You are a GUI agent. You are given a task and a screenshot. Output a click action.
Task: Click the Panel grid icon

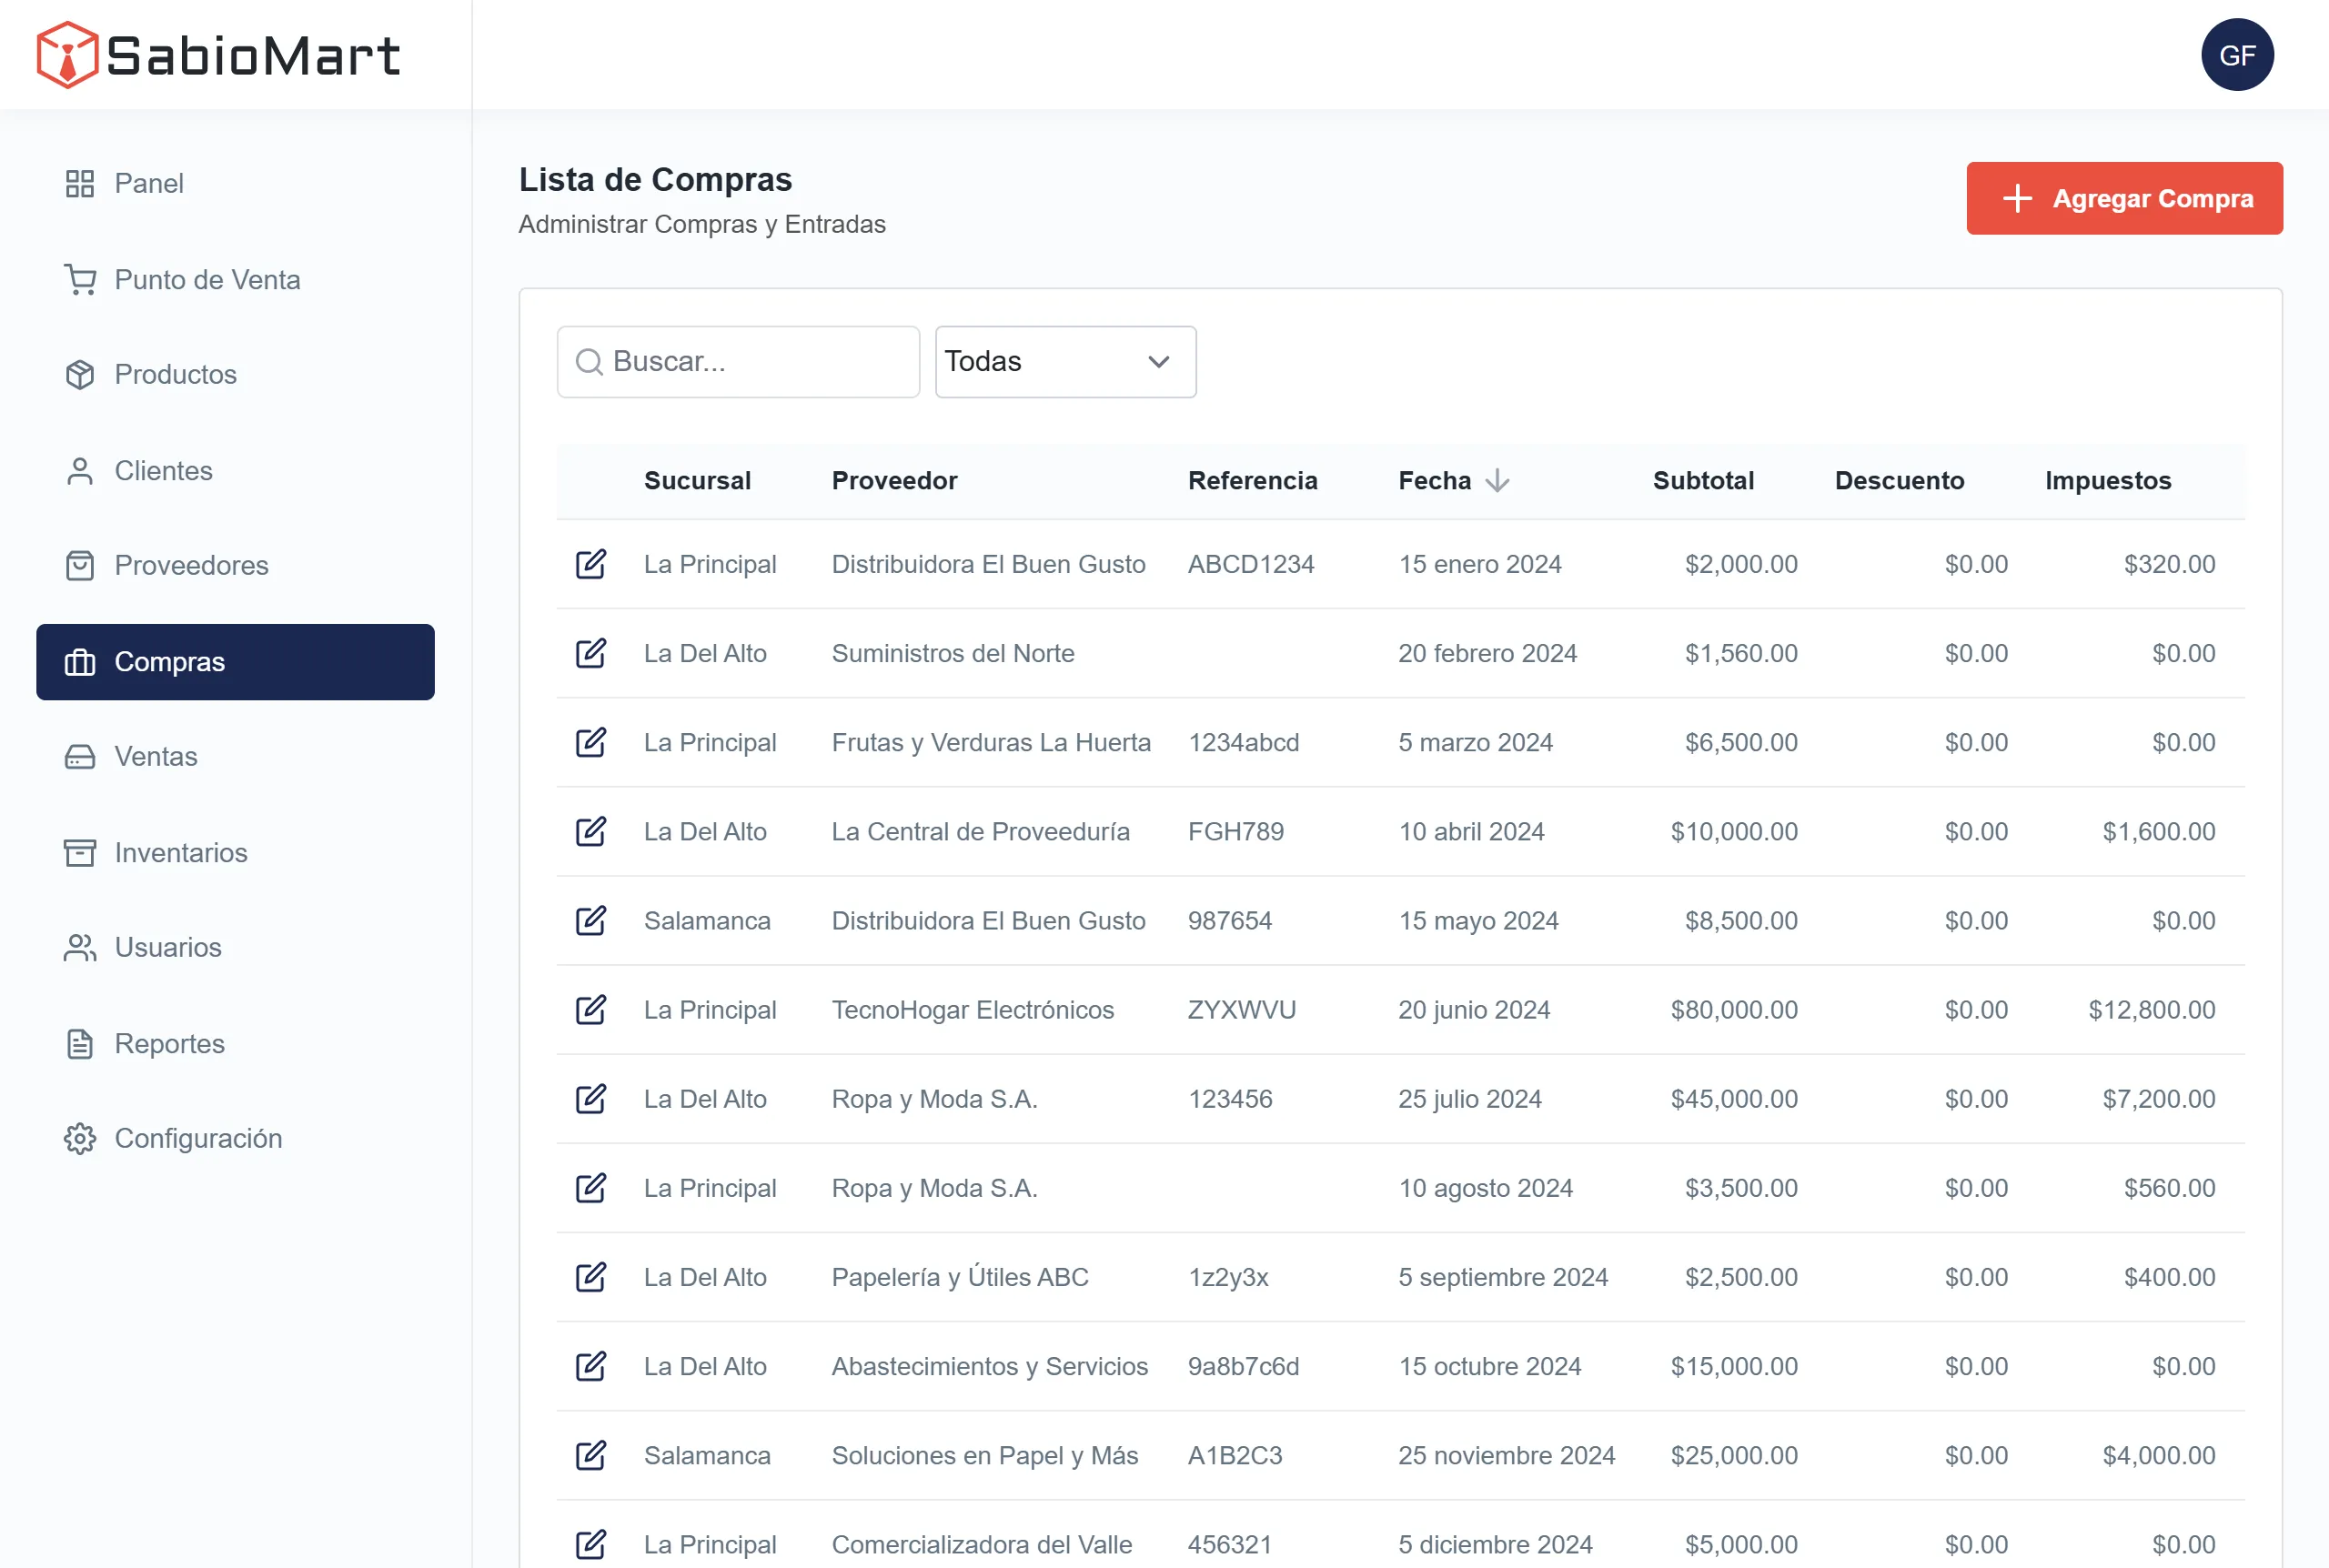click(80, 184)
